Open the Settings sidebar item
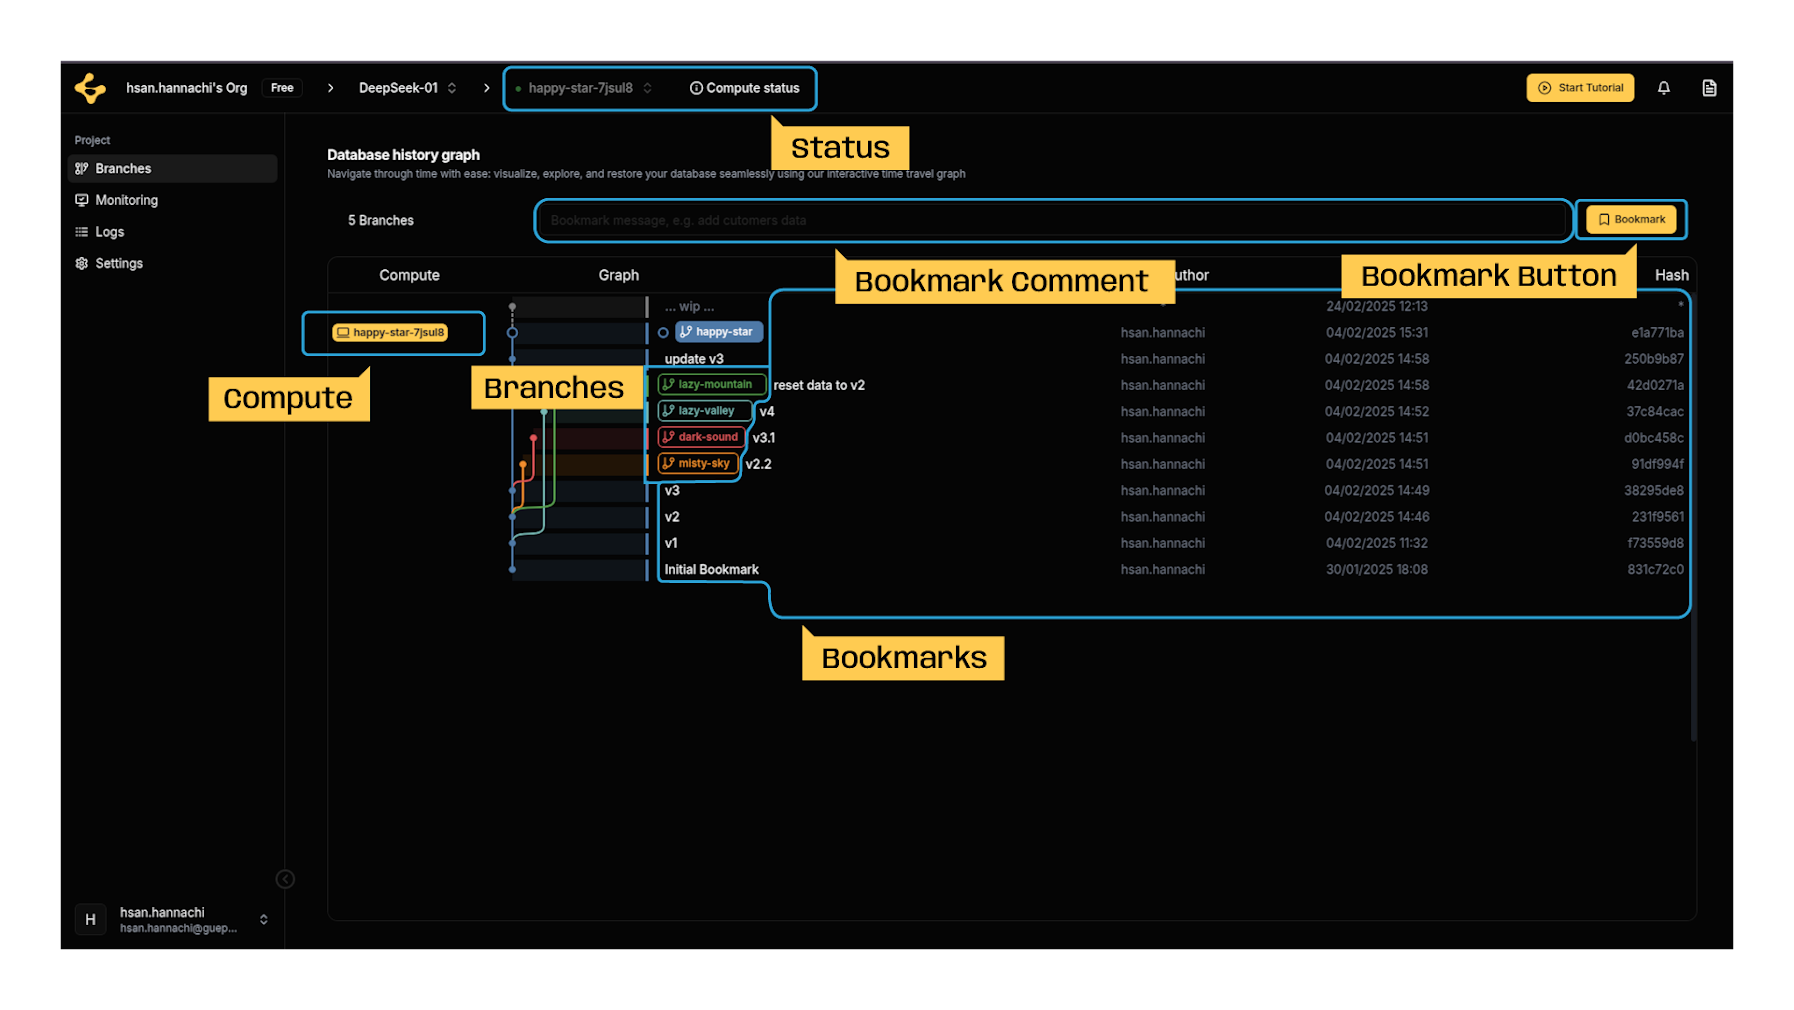1794x1010 pixels. (x=172, y=263)
